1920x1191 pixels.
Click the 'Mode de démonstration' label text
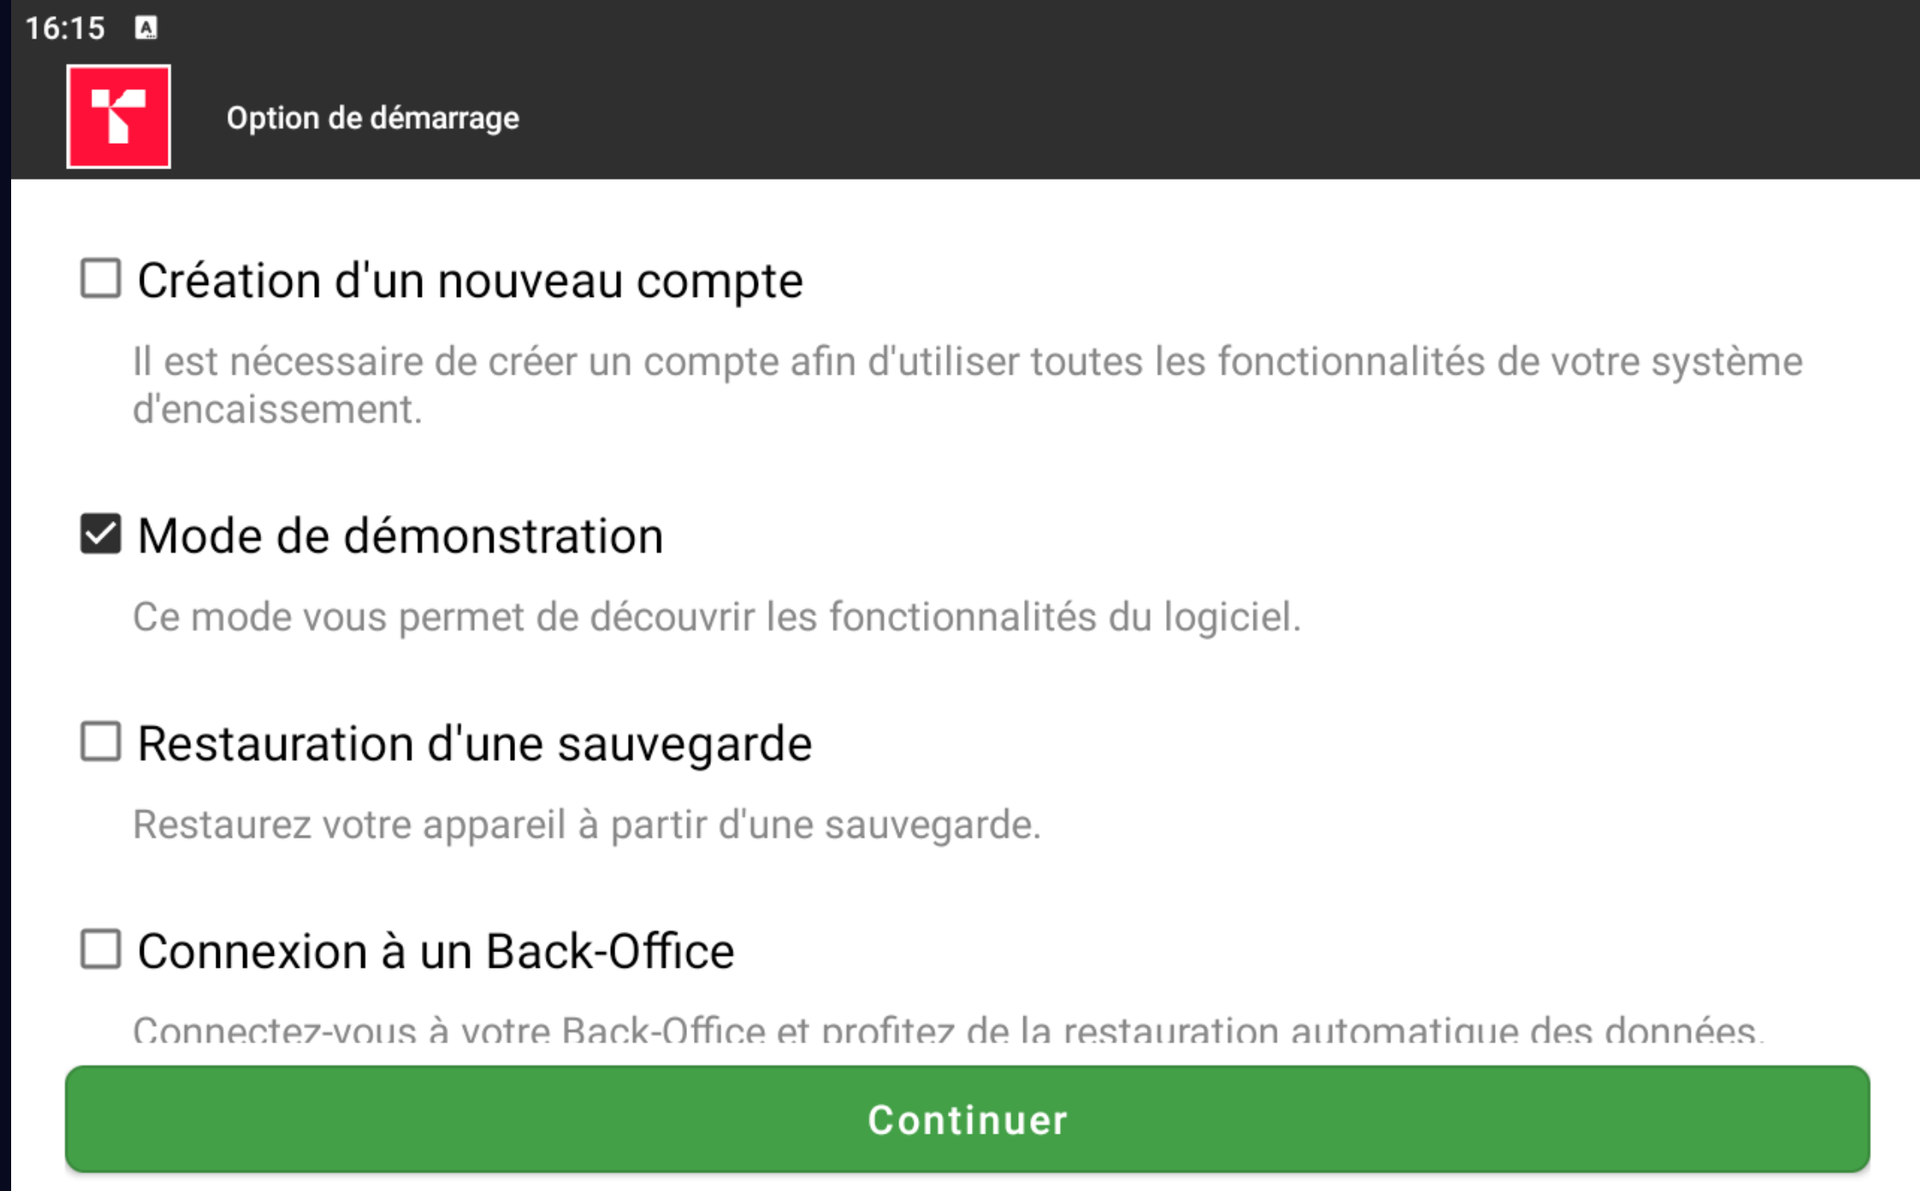400,536
